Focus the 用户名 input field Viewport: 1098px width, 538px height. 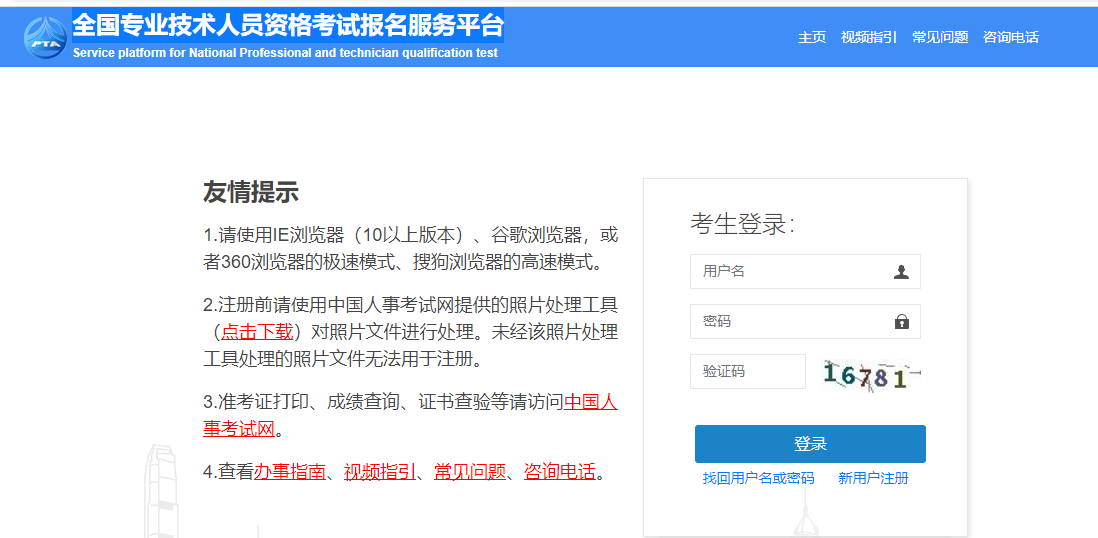805,272
